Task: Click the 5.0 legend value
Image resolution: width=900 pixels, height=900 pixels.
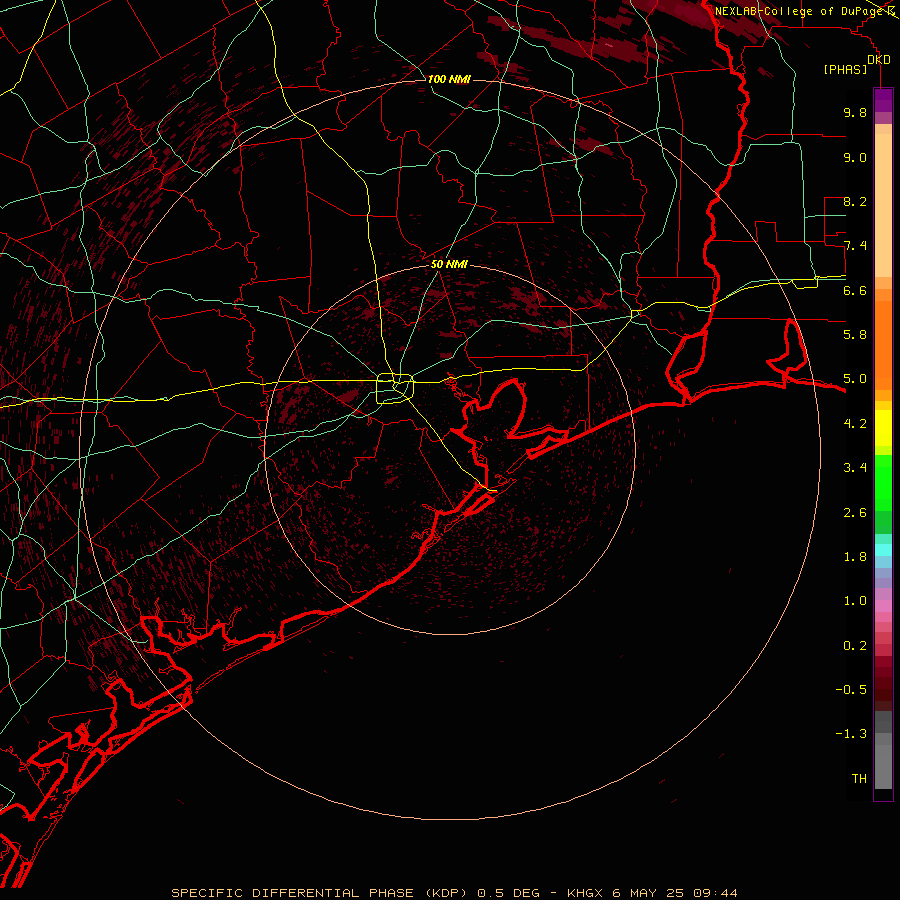Action: click(x=855, y=379)
